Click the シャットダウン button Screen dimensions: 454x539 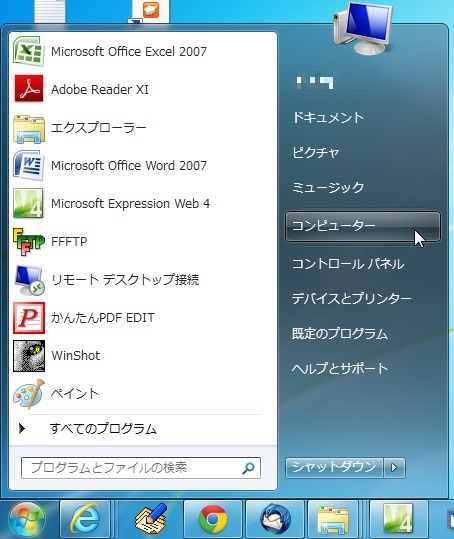point(334,468)
